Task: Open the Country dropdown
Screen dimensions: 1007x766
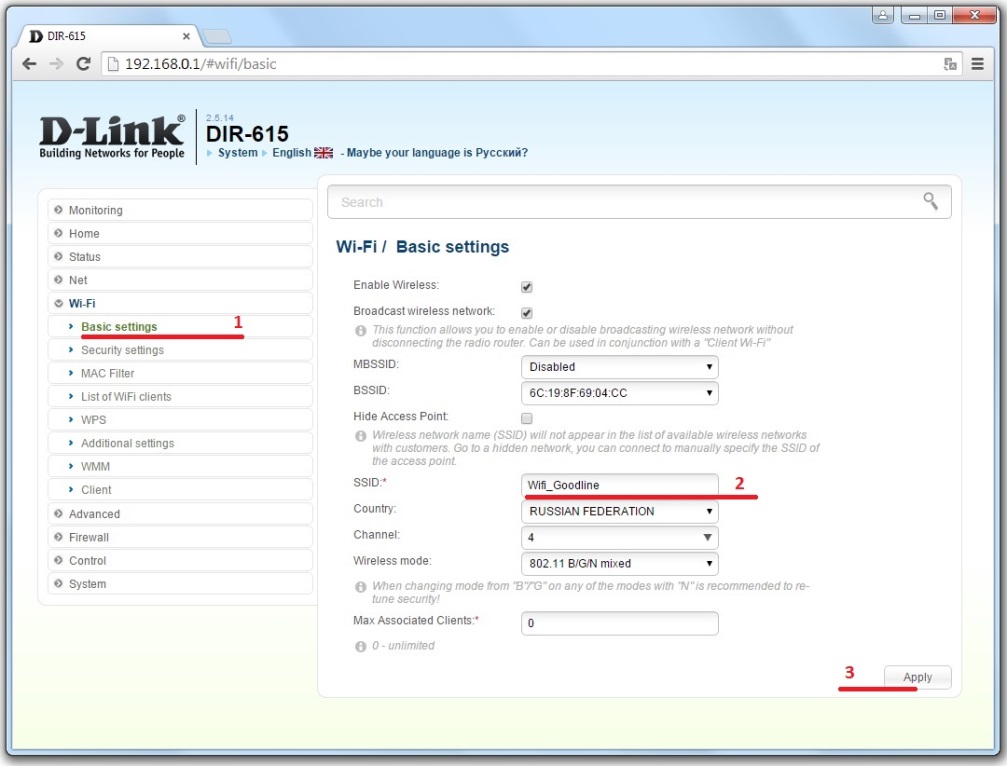Action: 620,511
